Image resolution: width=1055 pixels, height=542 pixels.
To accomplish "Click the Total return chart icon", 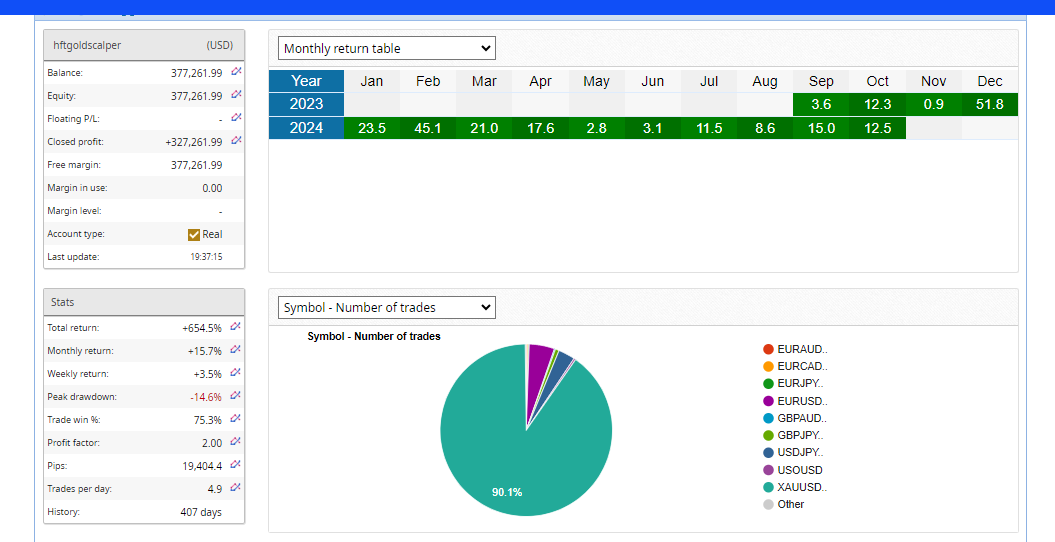I will tap(236, 327).
